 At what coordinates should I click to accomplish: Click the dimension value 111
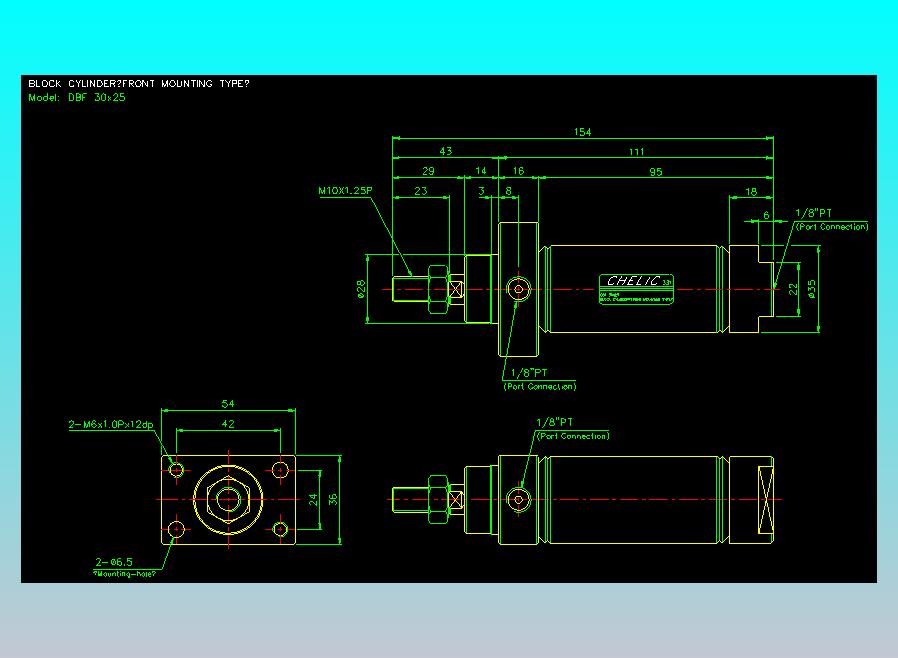pyautogui.click(x=637, y=152)
